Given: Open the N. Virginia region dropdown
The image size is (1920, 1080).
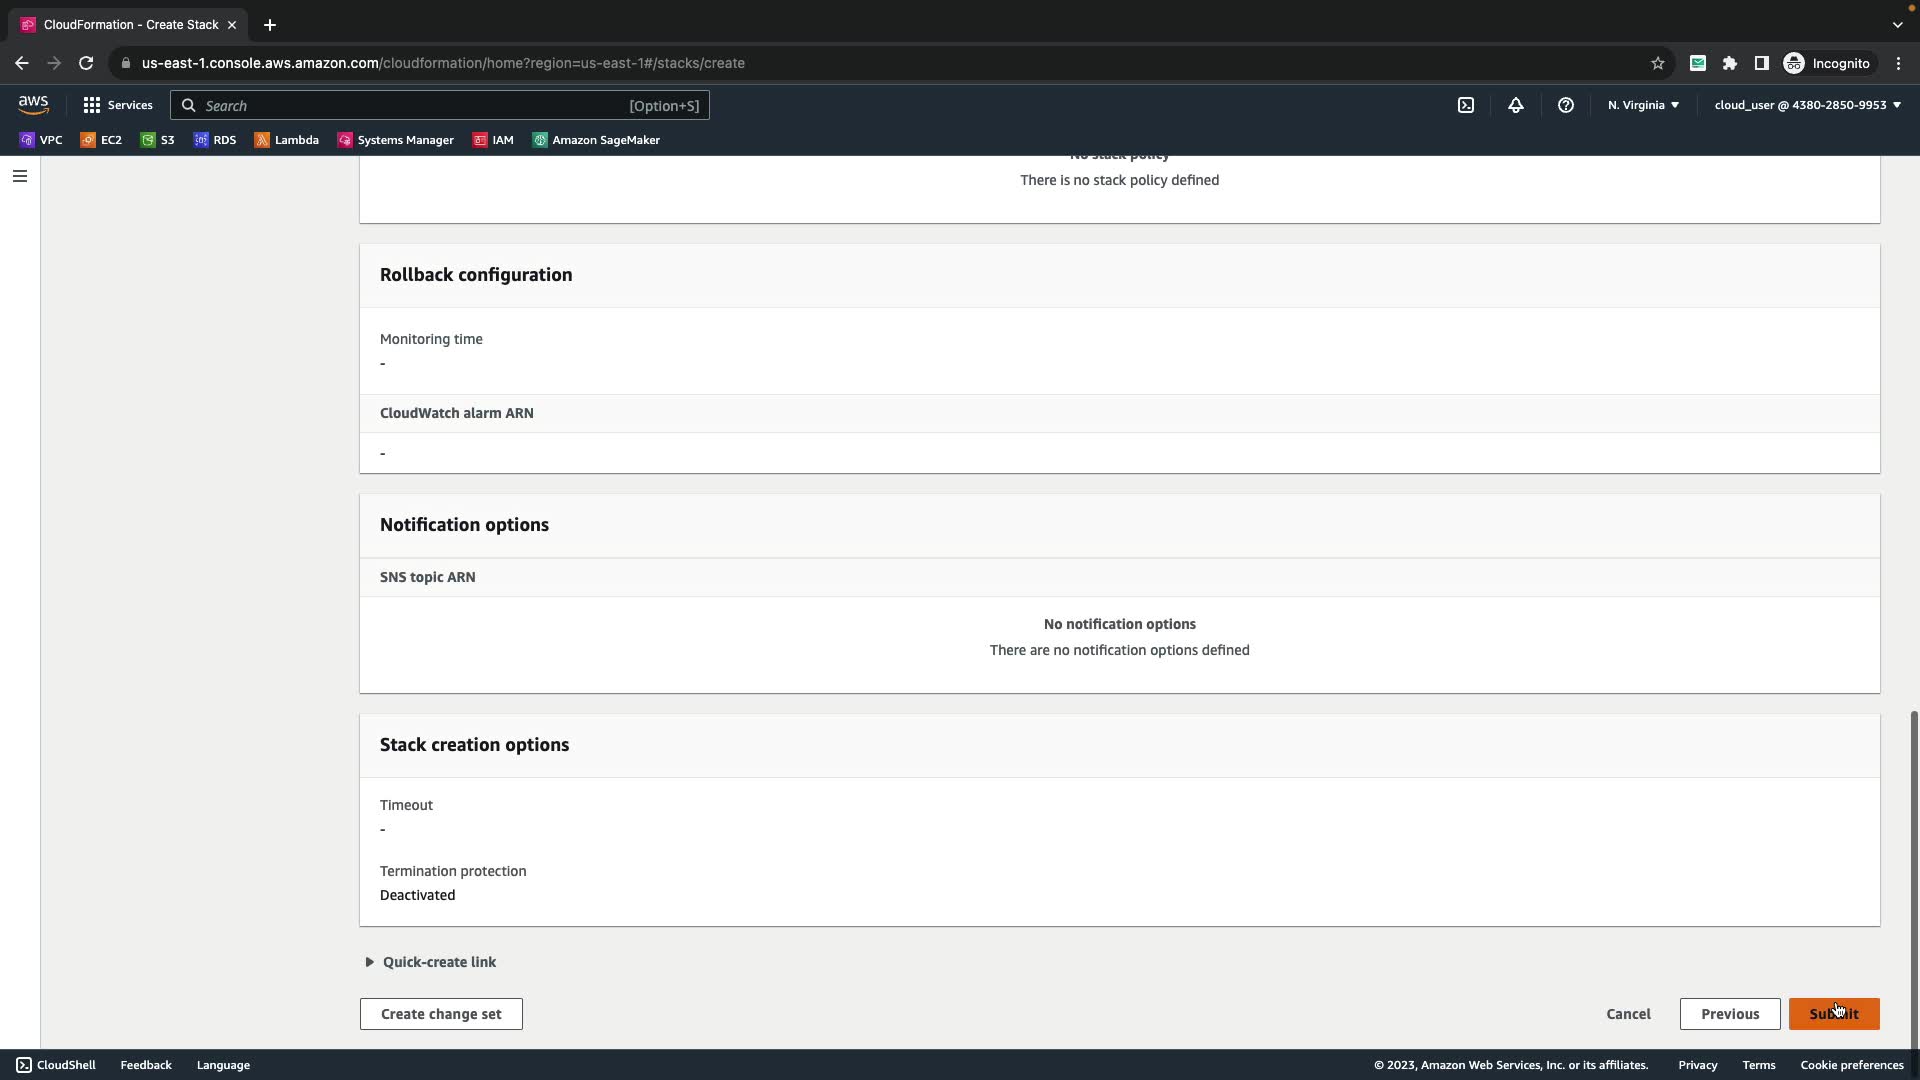Looking at the screenshot, I should tap(1643, 105).
